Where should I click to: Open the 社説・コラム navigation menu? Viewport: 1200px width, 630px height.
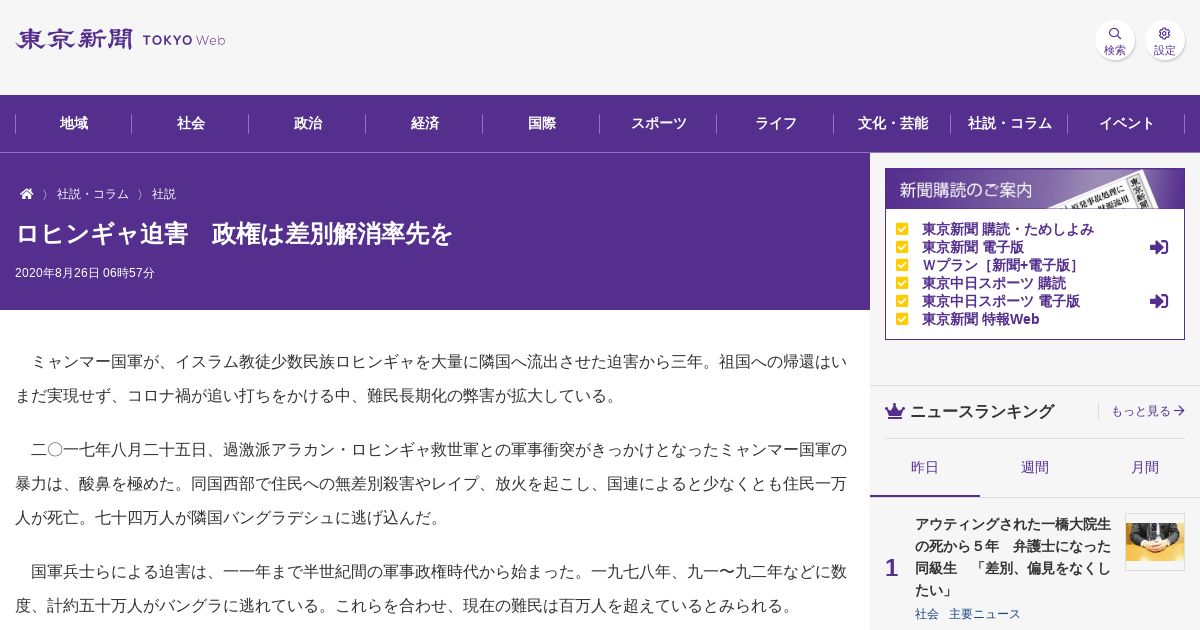(1010, 124)
